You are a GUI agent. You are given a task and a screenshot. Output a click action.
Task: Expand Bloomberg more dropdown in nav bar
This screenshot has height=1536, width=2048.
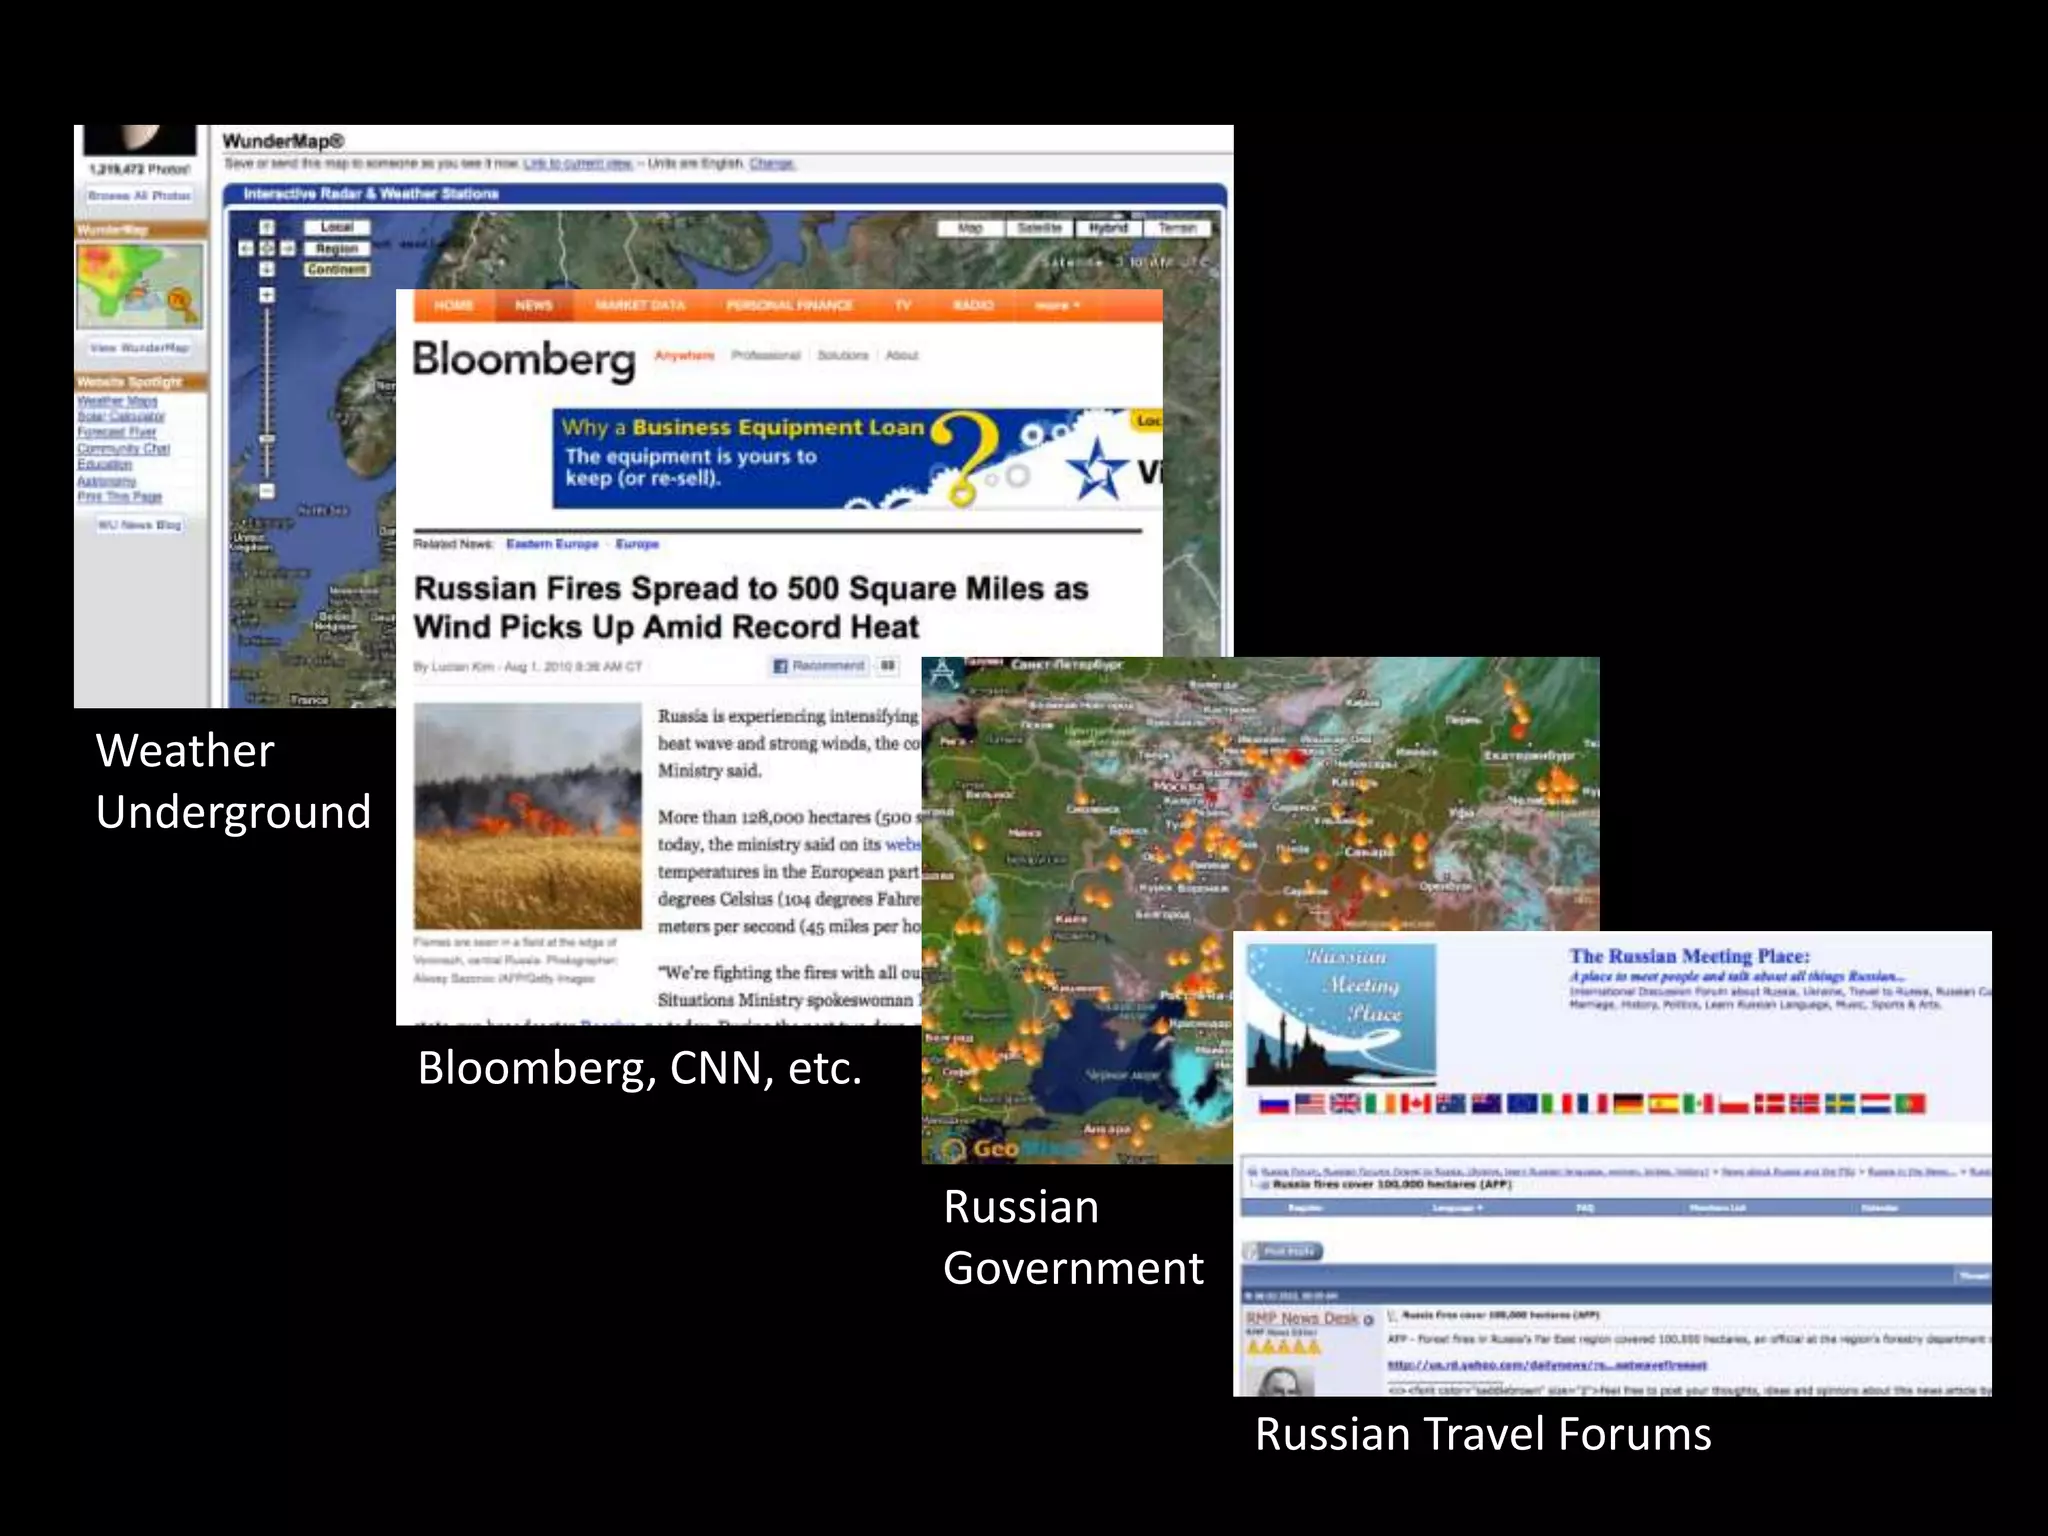(x=1058, y=305)
